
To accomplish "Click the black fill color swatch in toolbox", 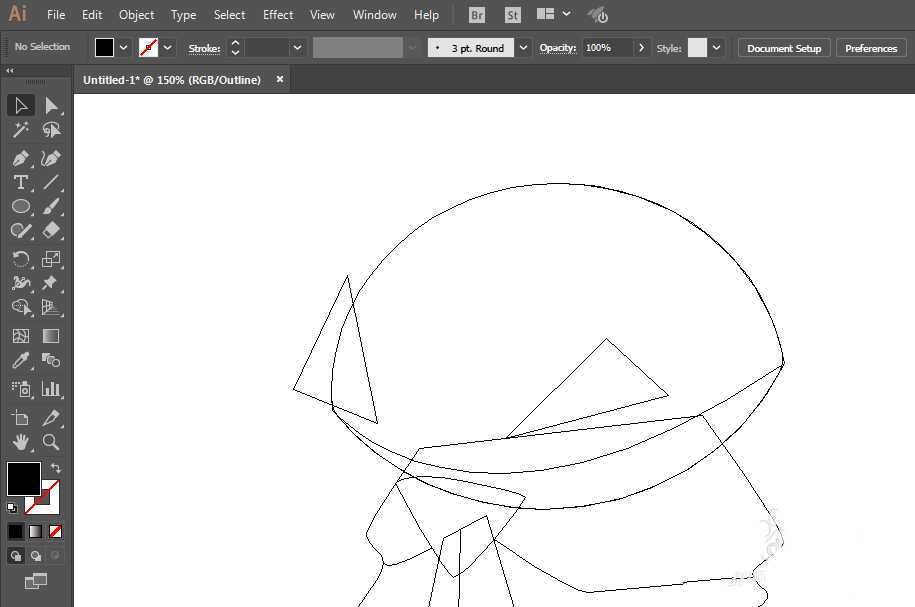I will click(x=23, y=478).
